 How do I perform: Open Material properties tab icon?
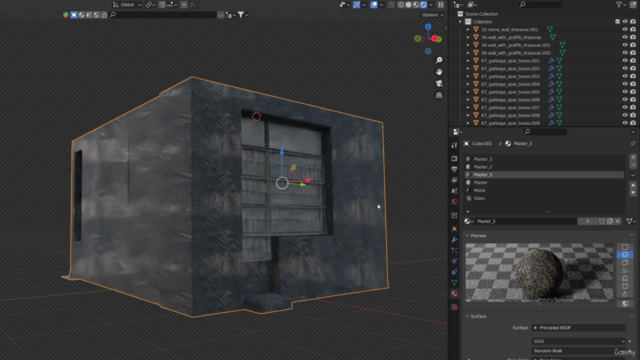pos(454,293)
